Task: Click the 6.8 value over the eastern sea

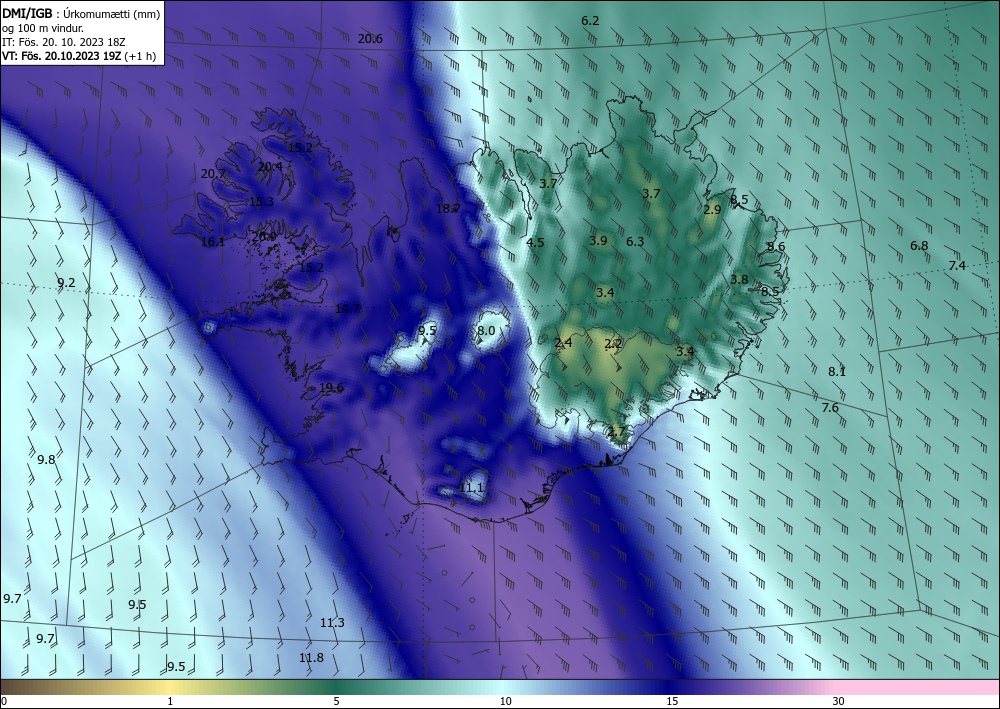Action: 919,245
